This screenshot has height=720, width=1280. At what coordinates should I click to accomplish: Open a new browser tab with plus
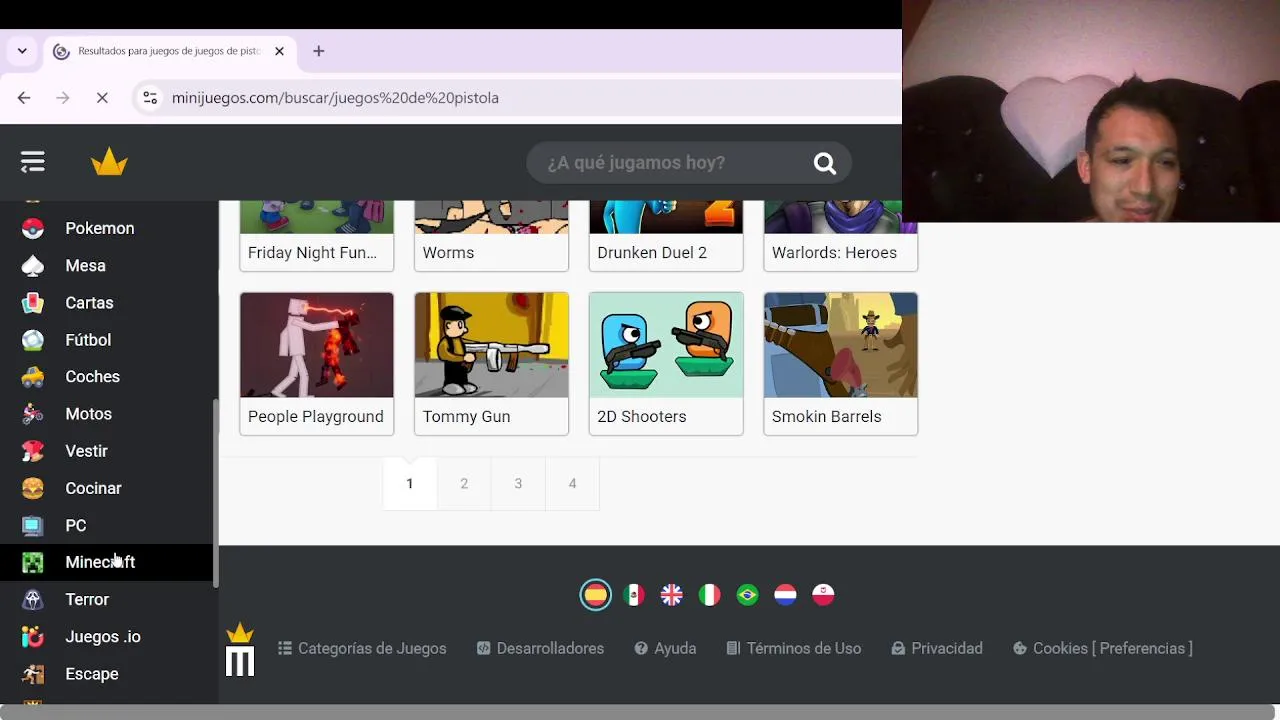318,51
